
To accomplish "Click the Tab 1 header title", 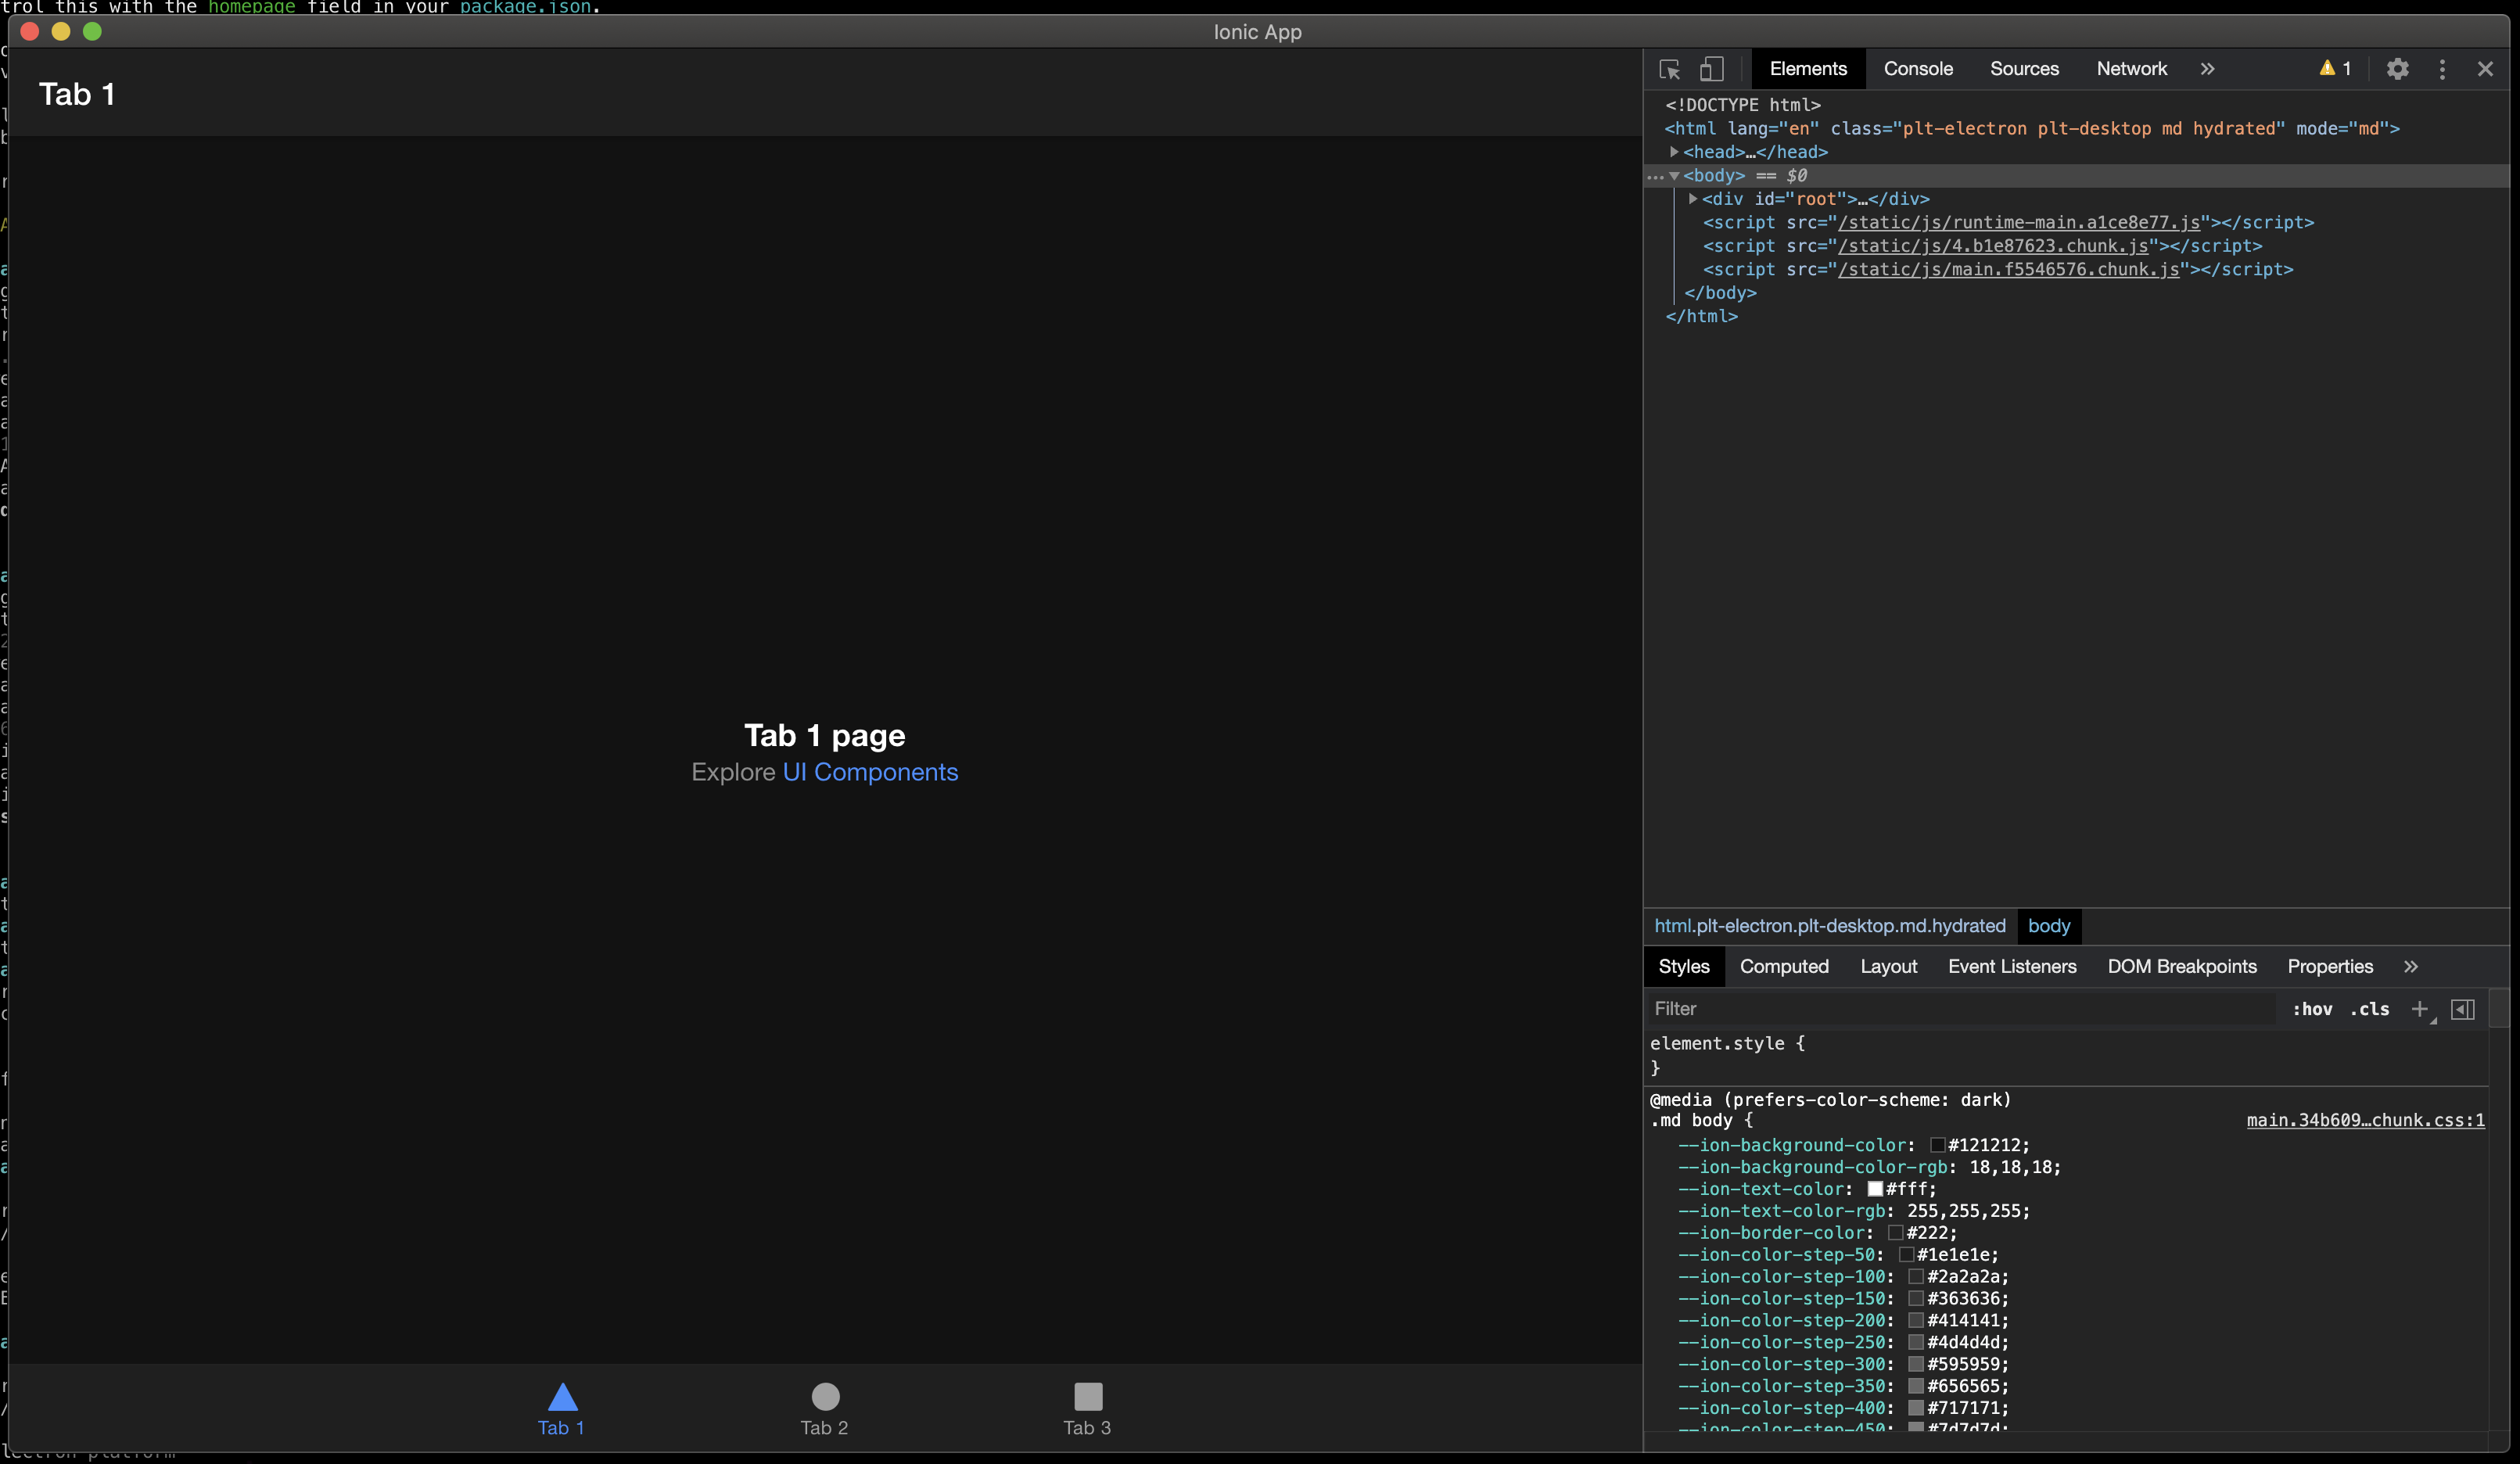I will (77, 94).
